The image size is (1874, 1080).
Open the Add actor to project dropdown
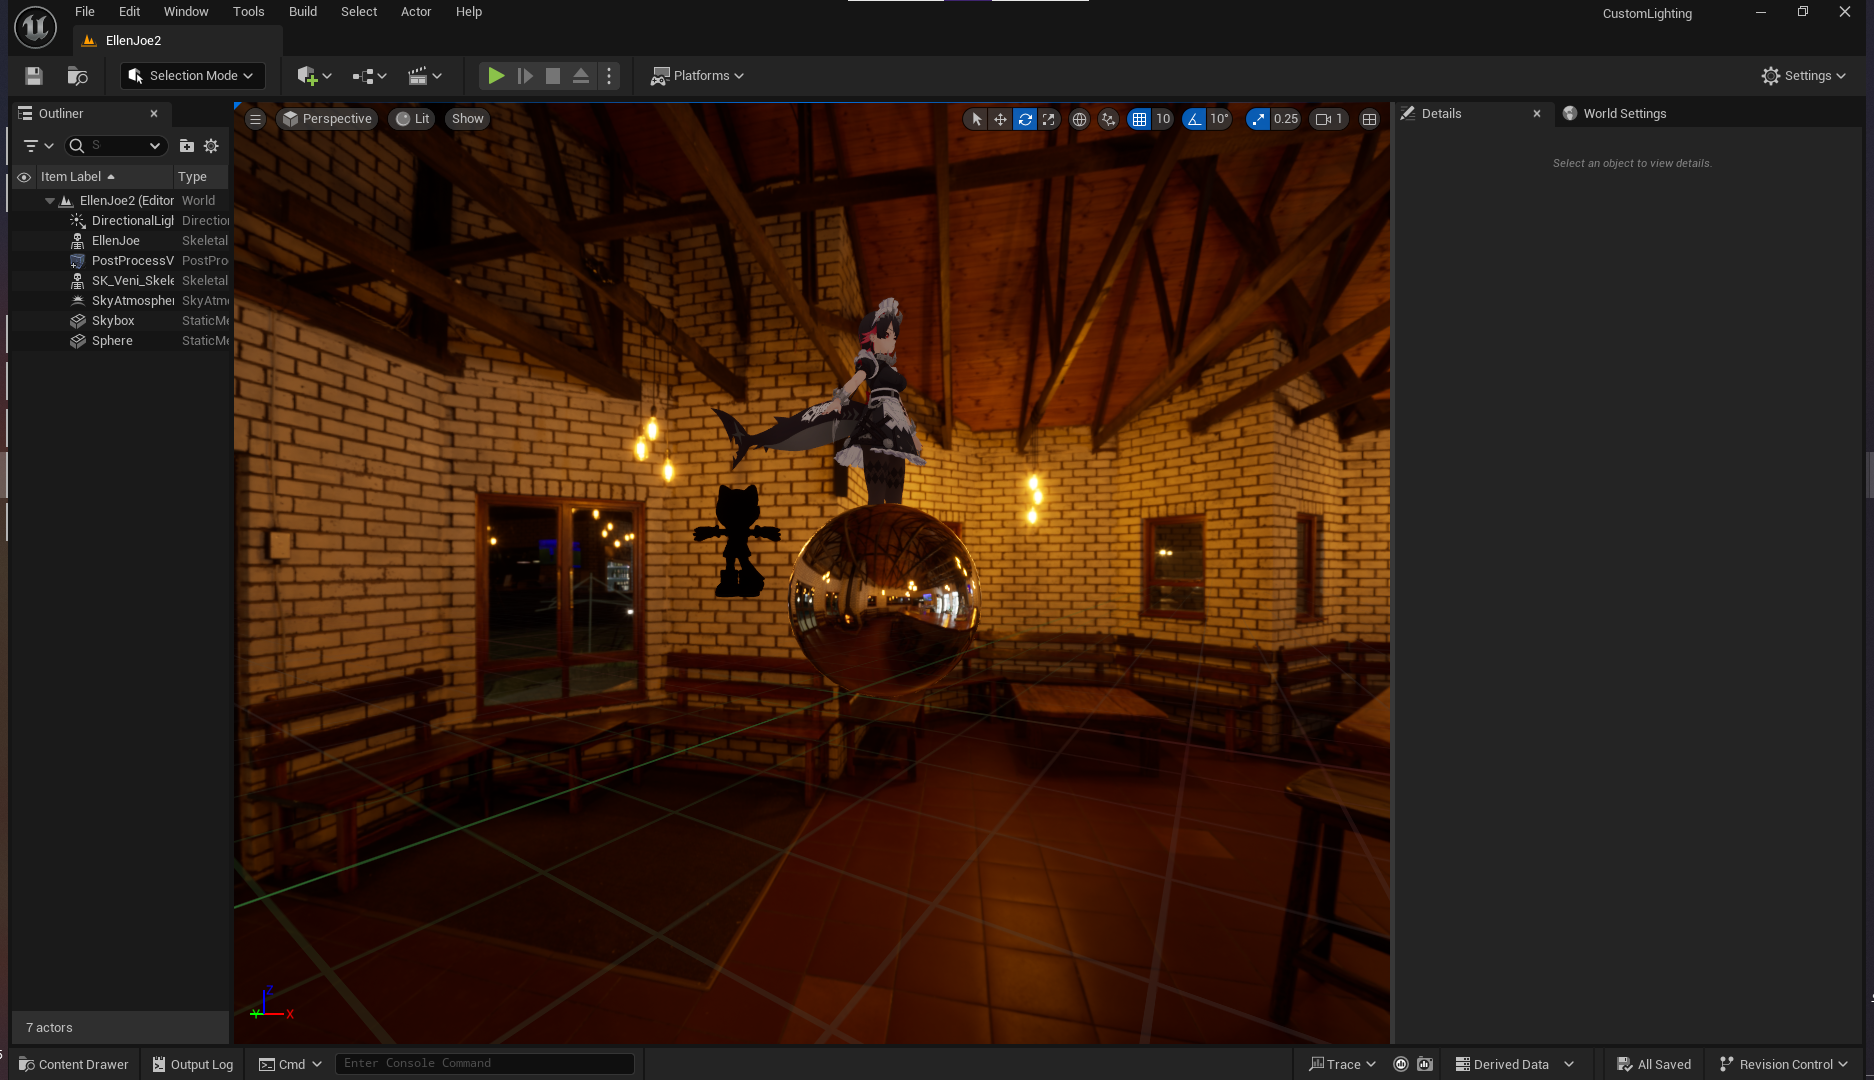pyautogui.click(x=314, y=76)
